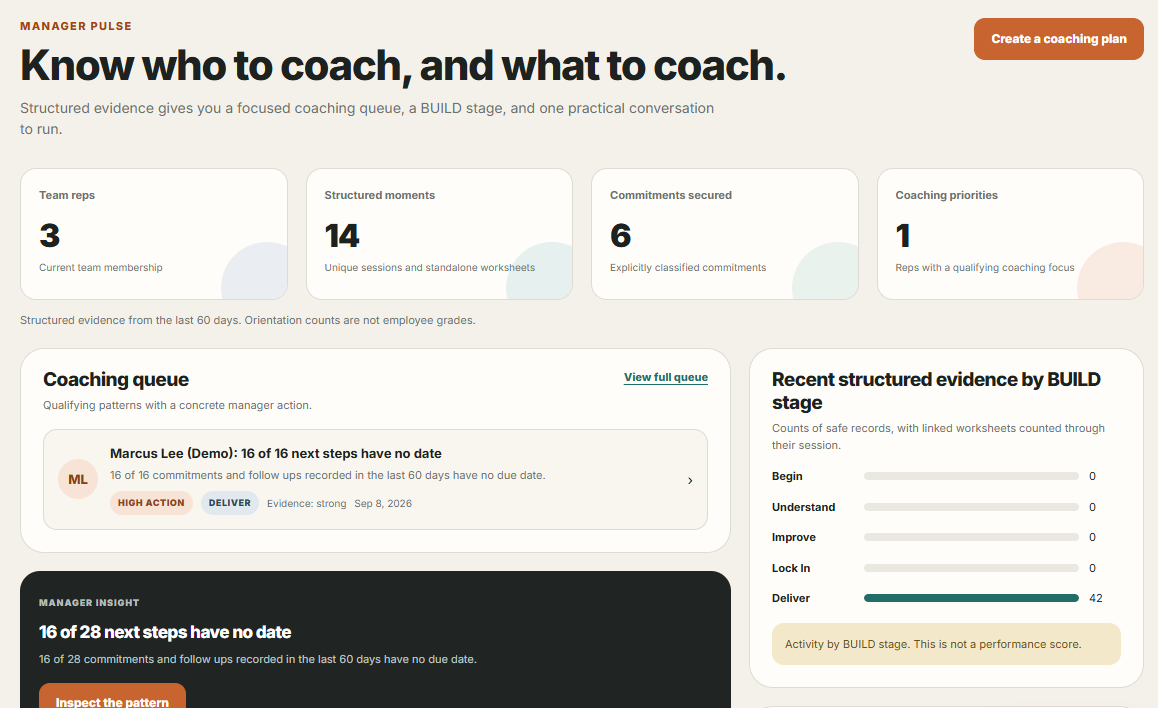The image size is (1158, 708).
Task: Click the Coaching priorities card
Action: point(1010,234)
